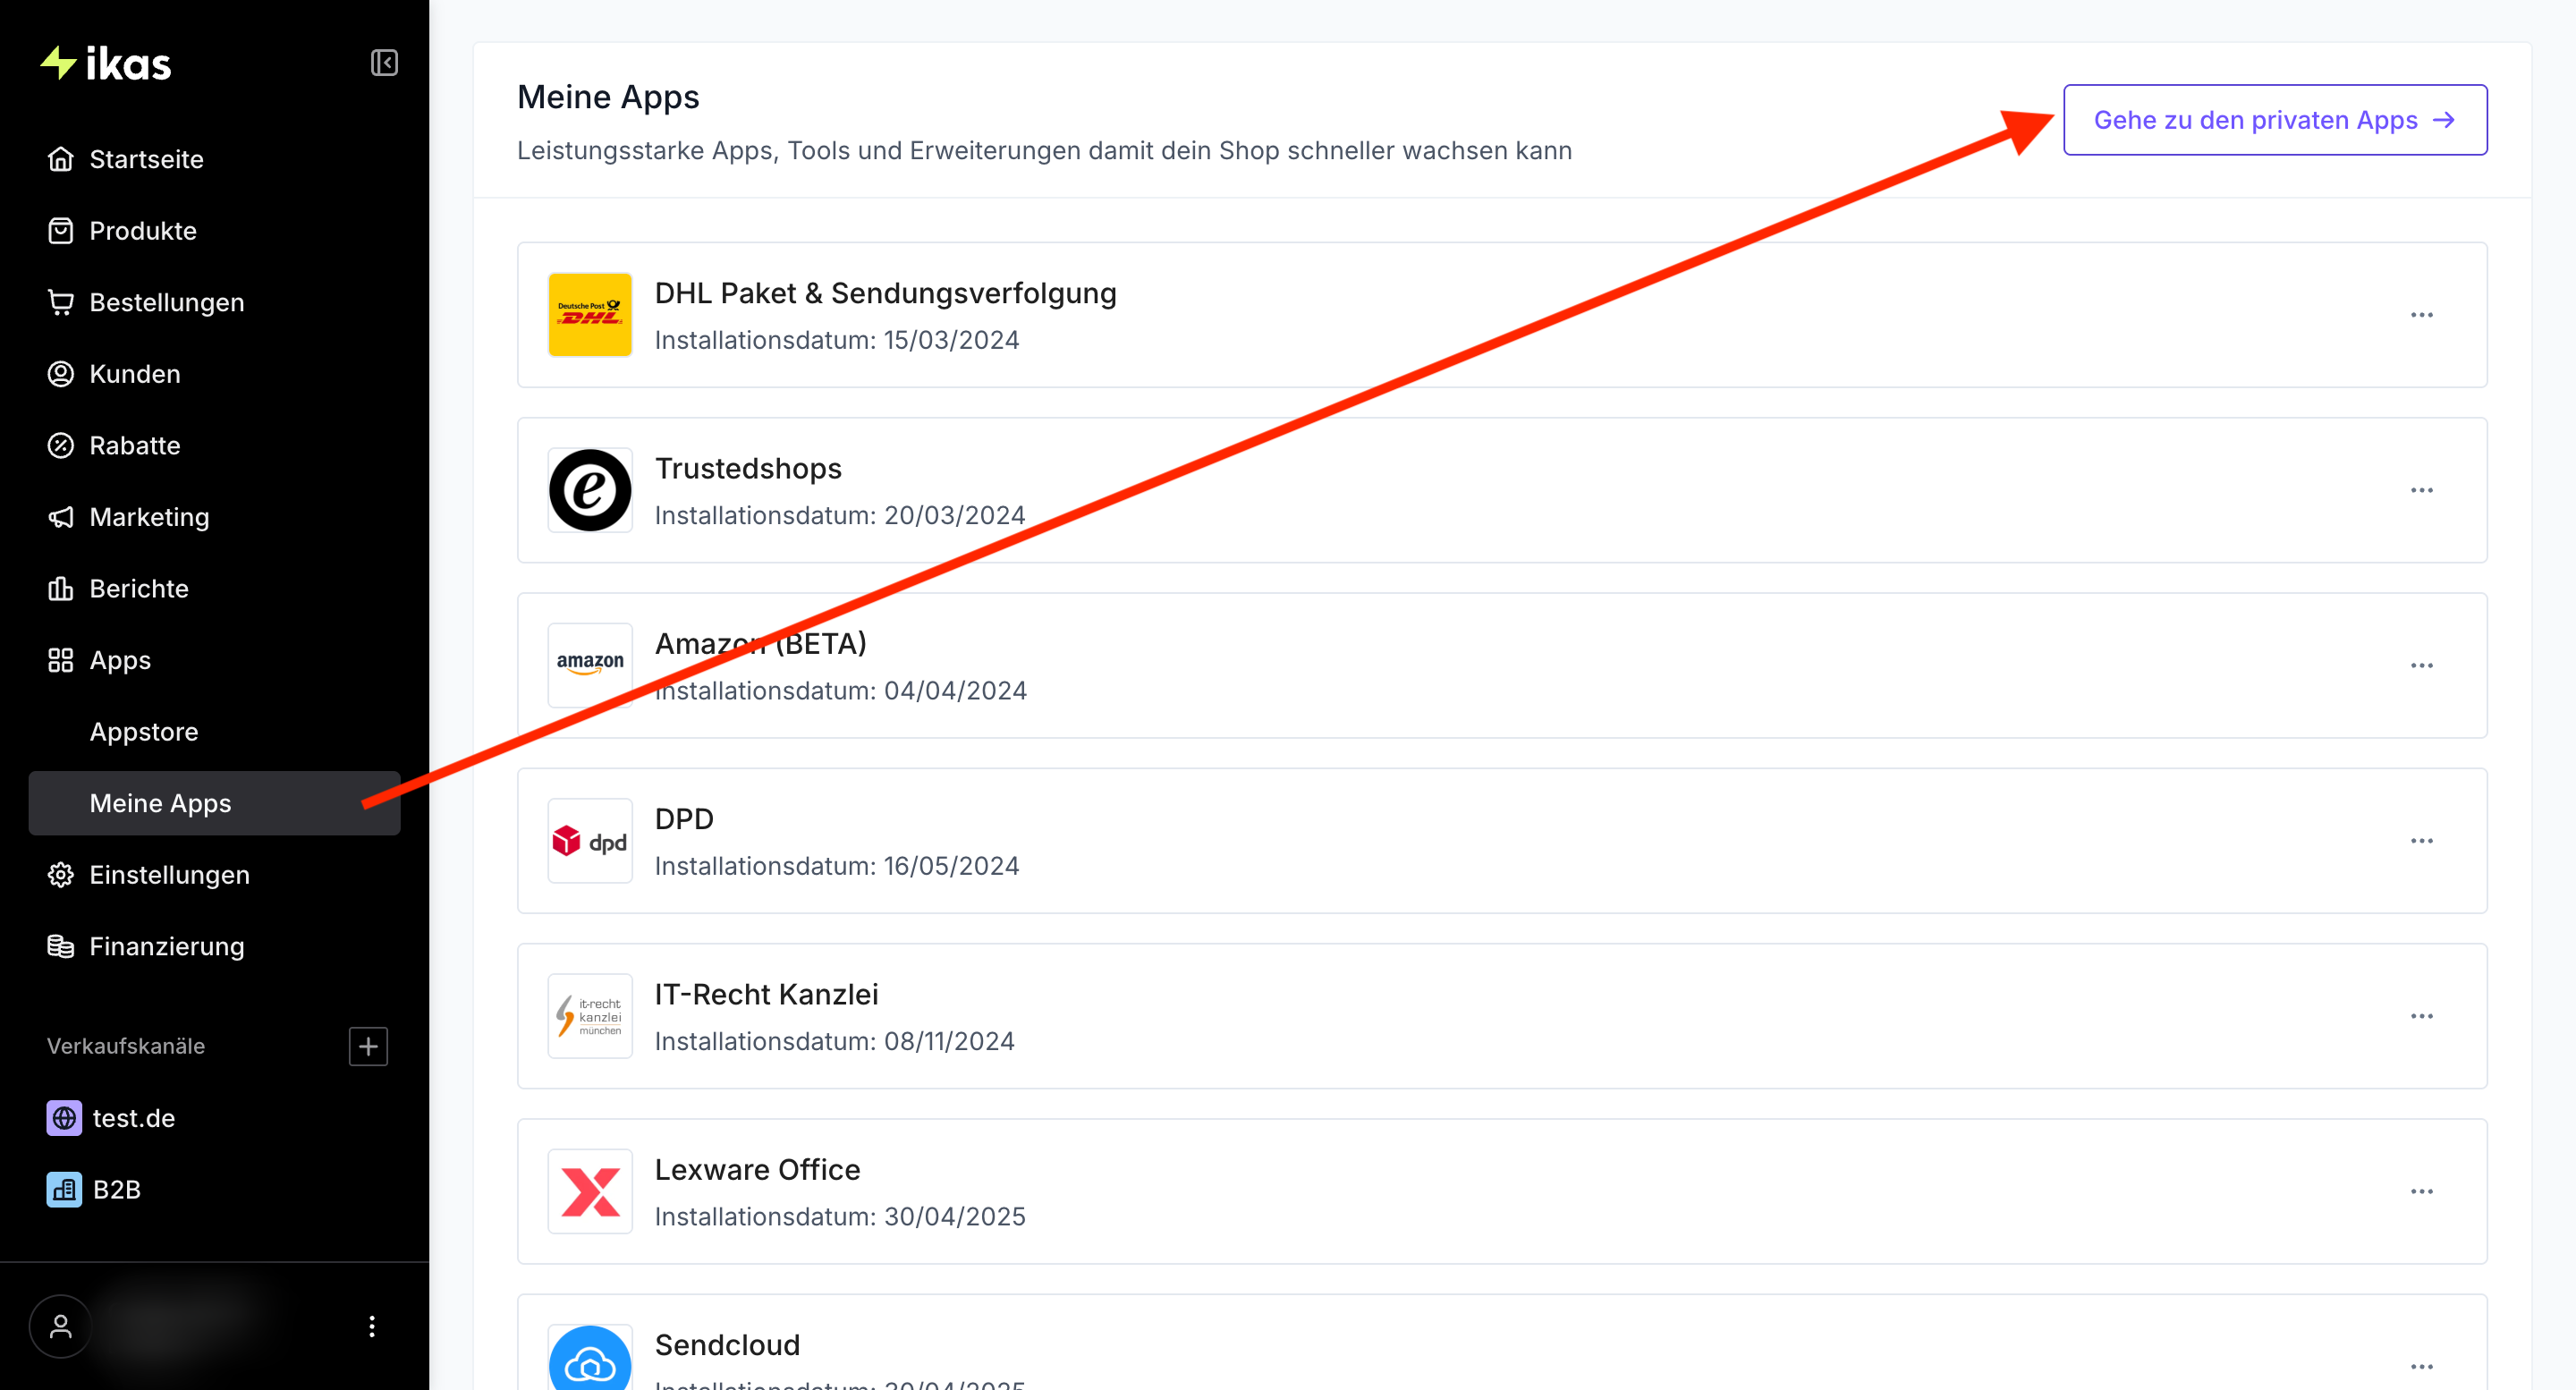
Task: Click 'Installationsdatum: 15/03/2024' text
Action: pos(837,340)
